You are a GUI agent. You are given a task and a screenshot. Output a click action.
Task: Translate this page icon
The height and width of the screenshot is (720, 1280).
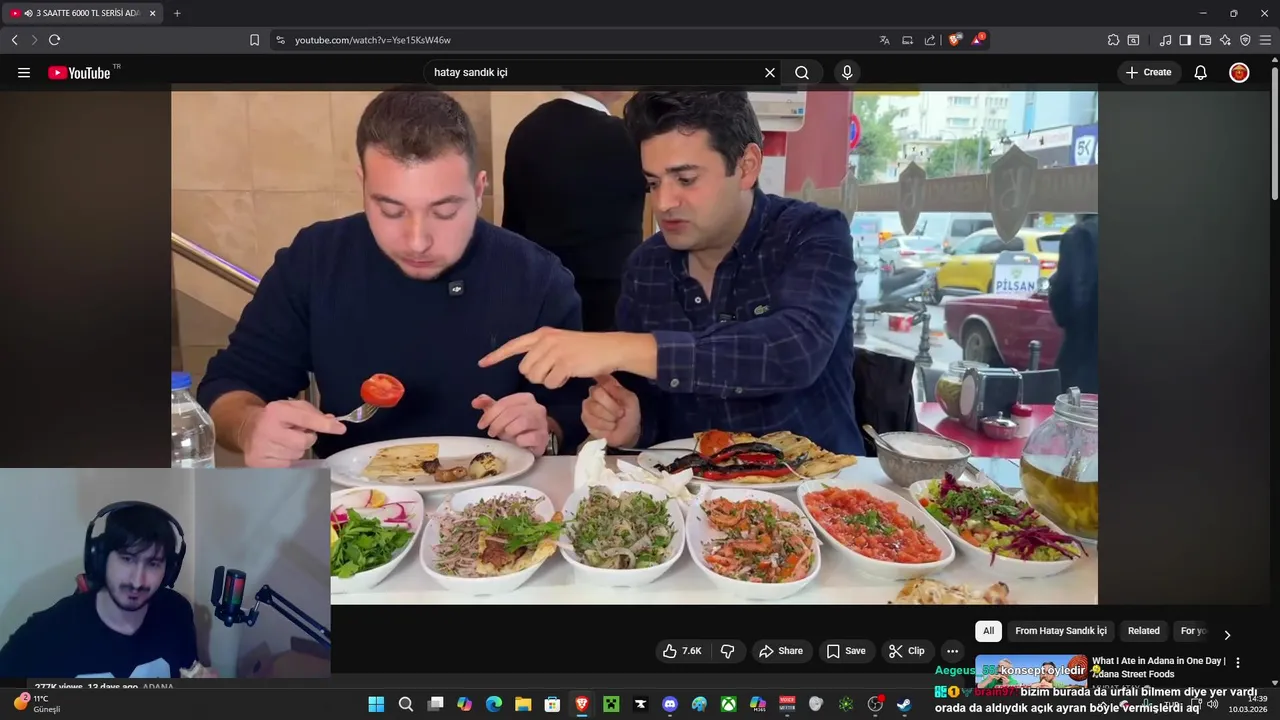pos(884,40)
